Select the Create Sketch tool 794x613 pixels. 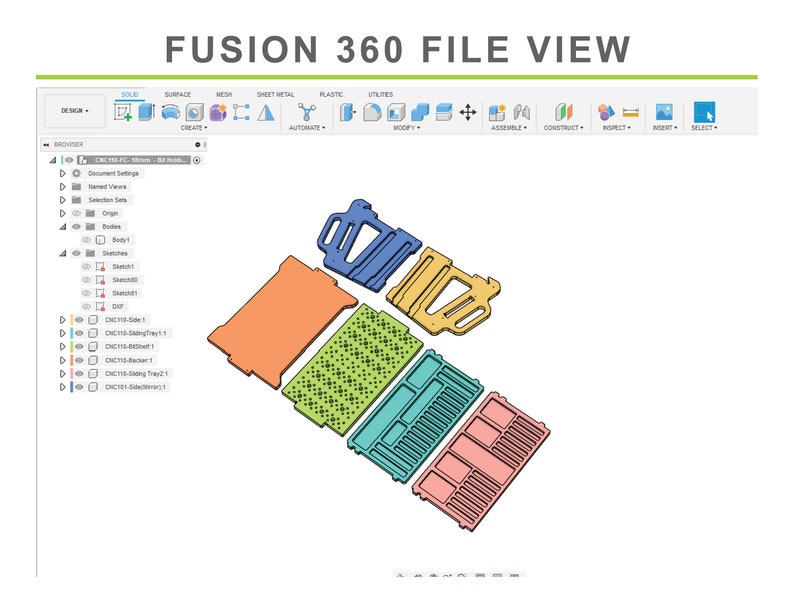pyautogui.click(x=123, y=112)
